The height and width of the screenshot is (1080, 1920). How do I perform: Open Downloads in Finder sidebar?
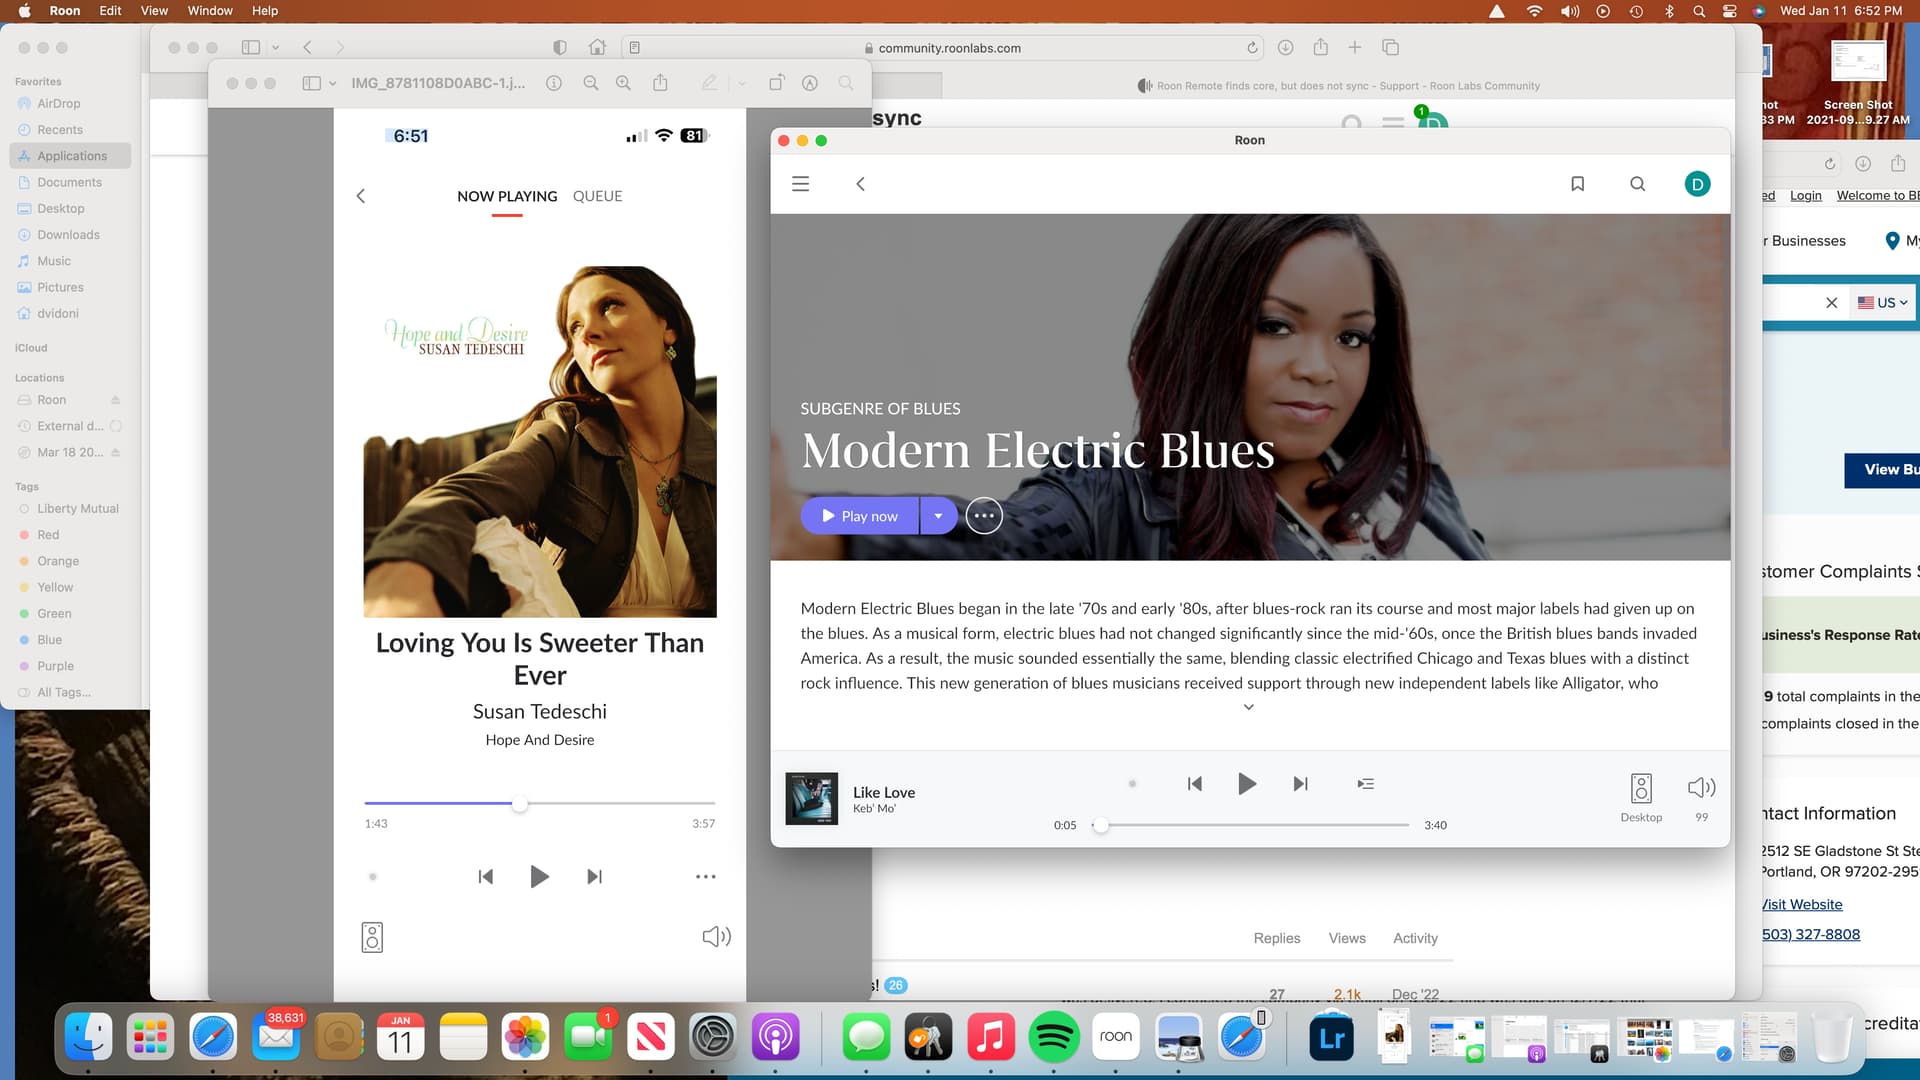pyautogui.click(x=70, y=235)
